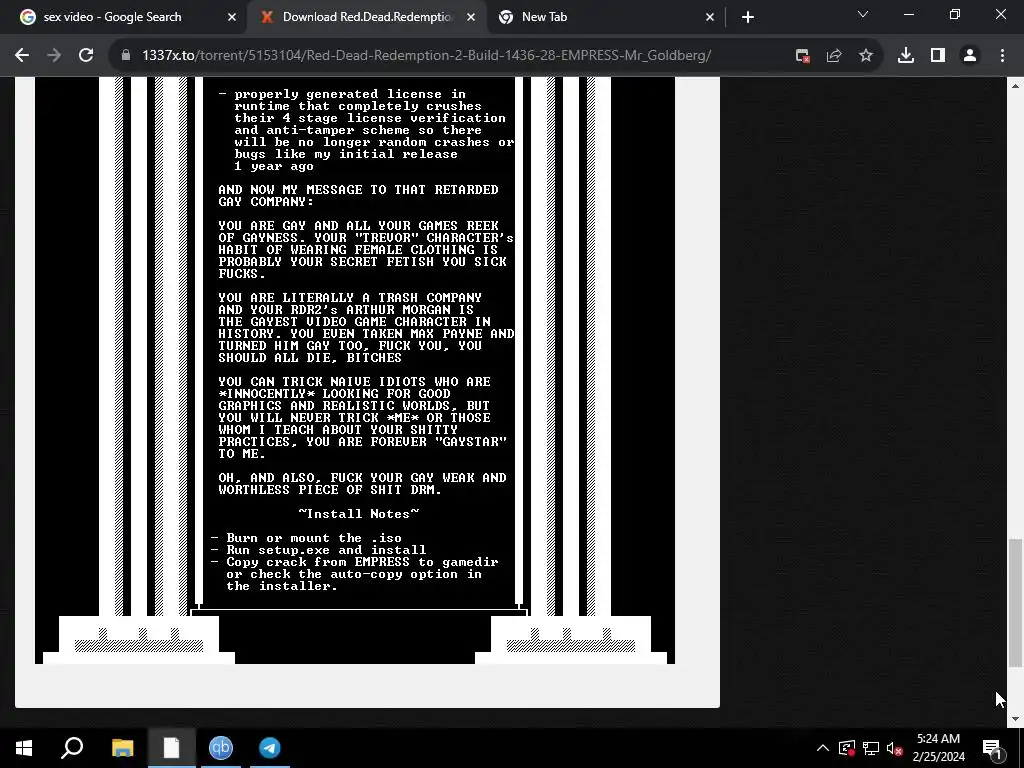This screenshot has width=1024, height=768.
Task: Open Chrome downloads icon
Action: [906, 56]
